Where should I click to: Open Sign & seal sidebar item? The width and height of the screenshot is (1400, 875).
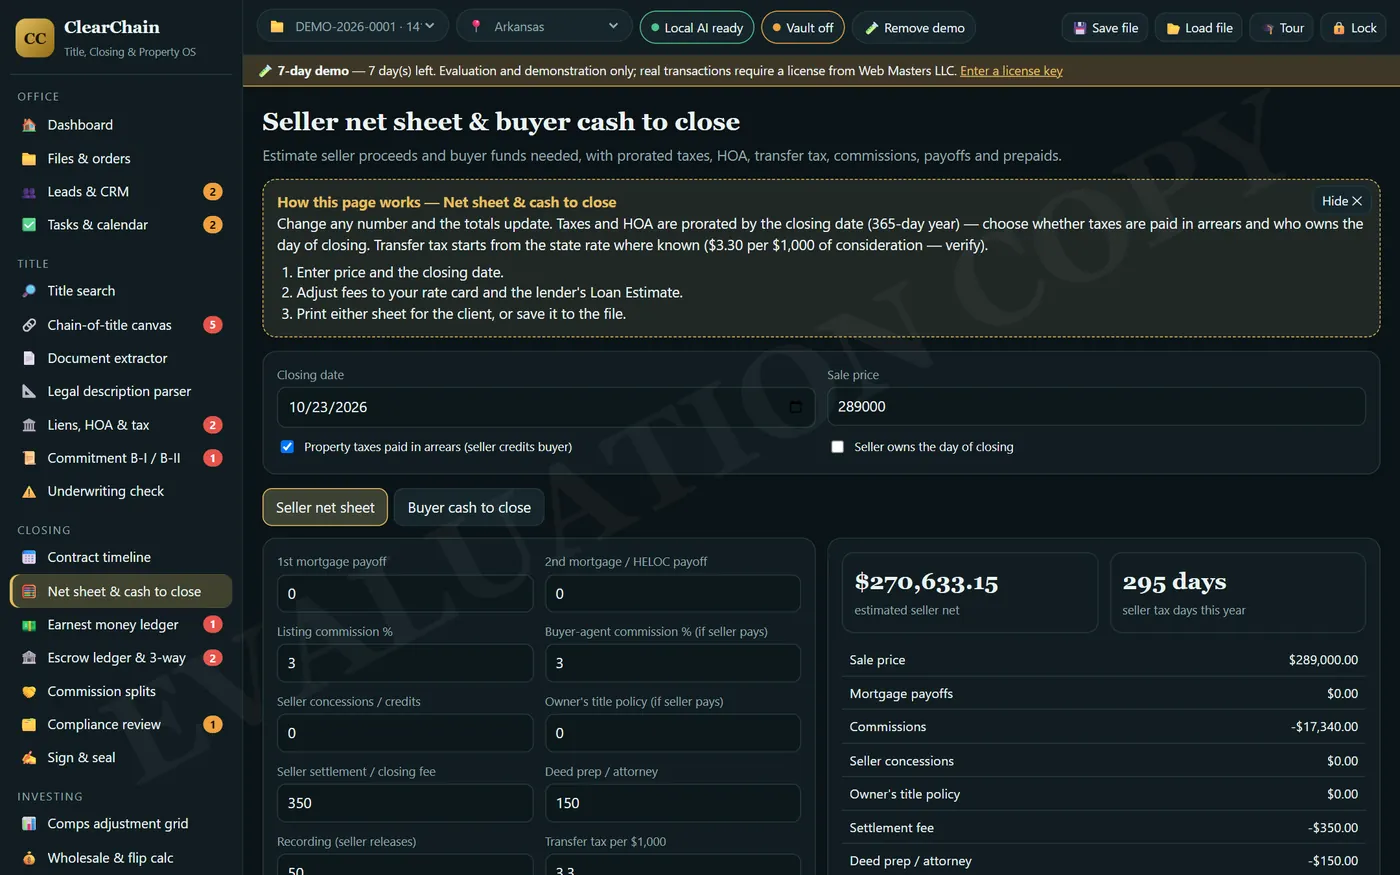[x=121, y=758]
